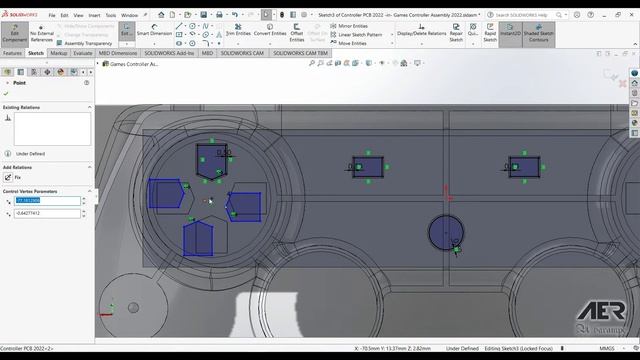Switch to SOLIDWORKS Add-Ins tab
640x360 pixels.
click(x=169, y=53)
